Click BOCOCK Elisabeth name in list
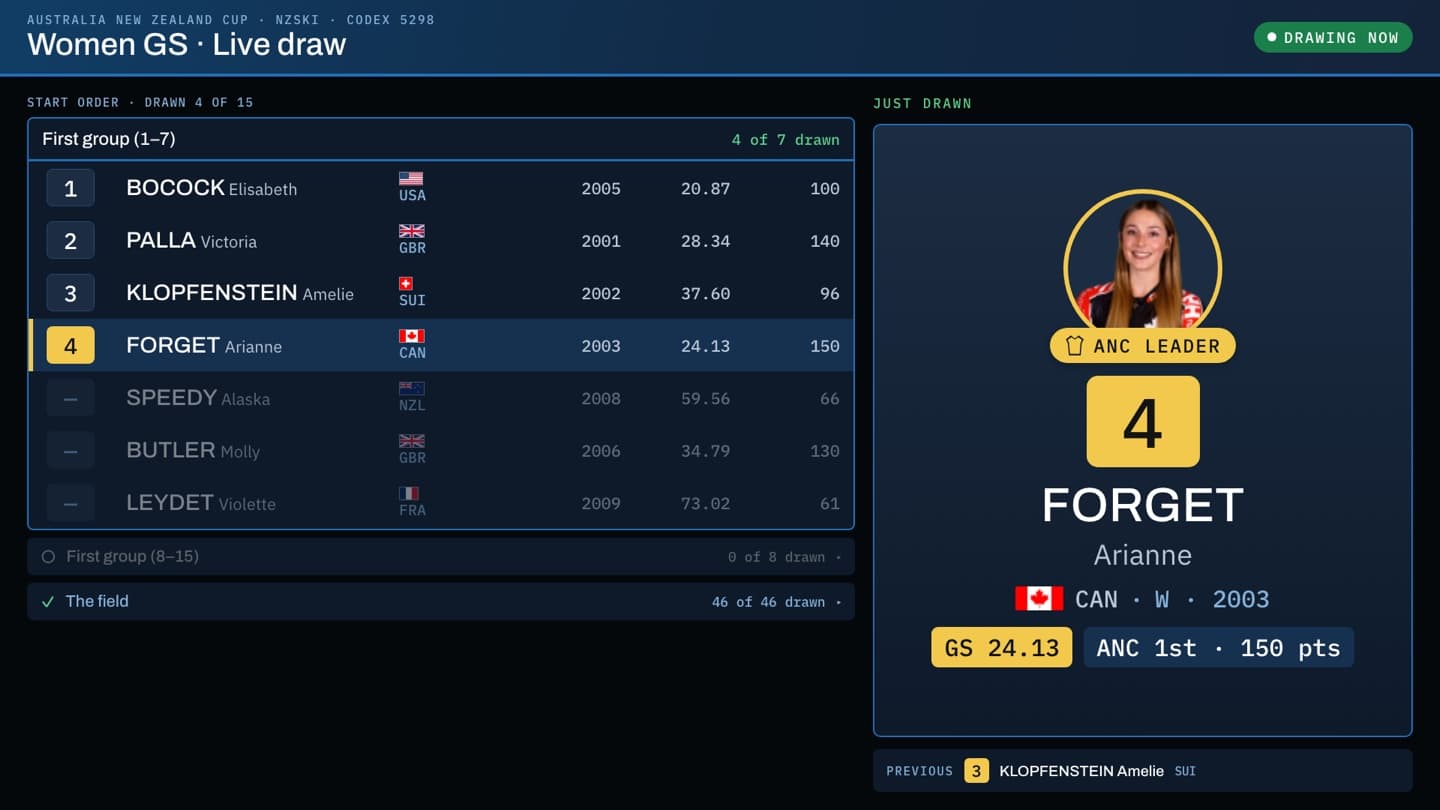 pos(212,188)
